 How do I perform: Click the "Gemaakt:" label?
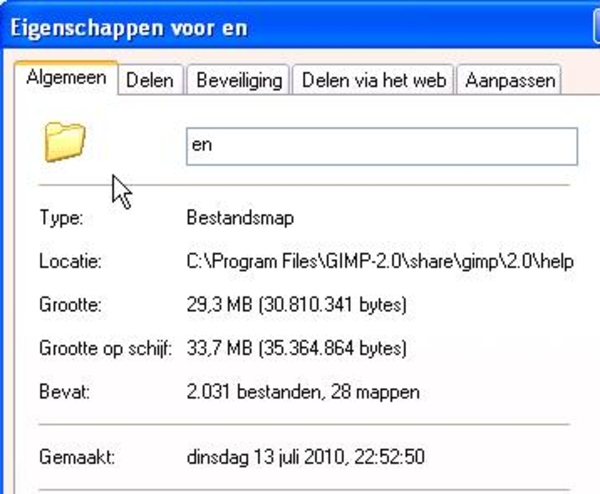coord(76,458)
